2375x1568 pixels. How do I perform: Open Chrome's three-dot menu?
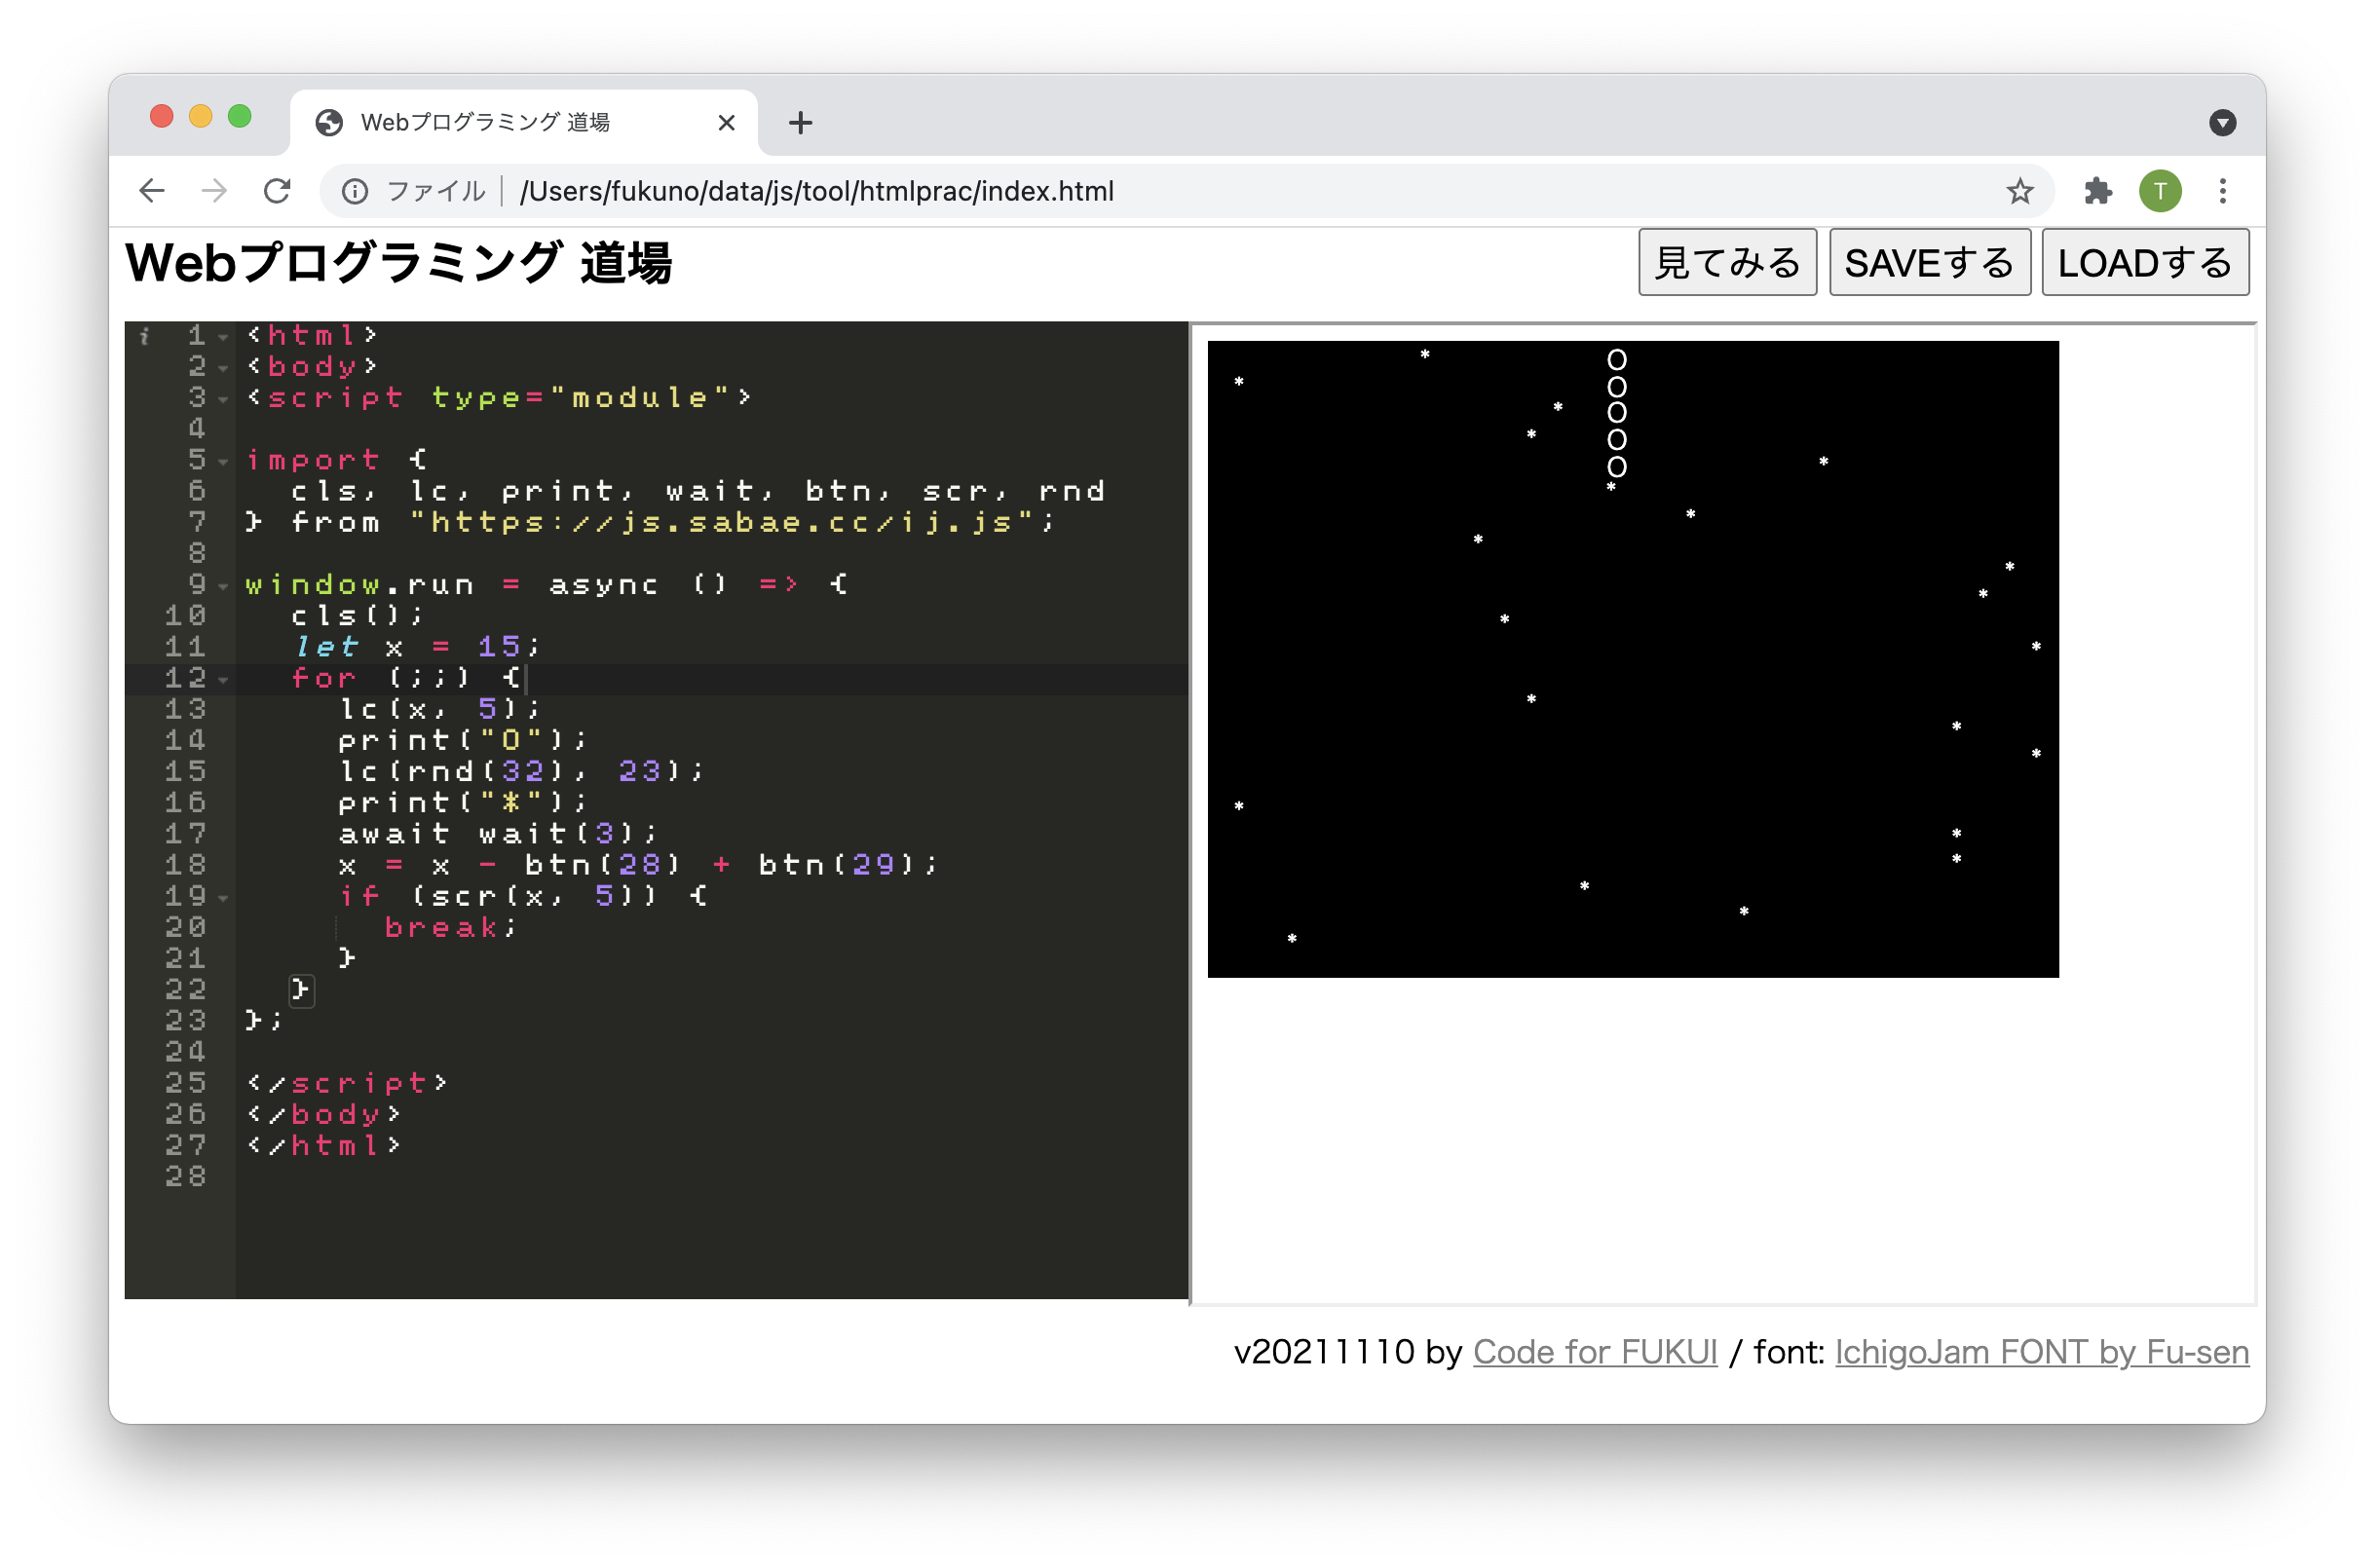pyautogui.click(x=2222, y=191)
